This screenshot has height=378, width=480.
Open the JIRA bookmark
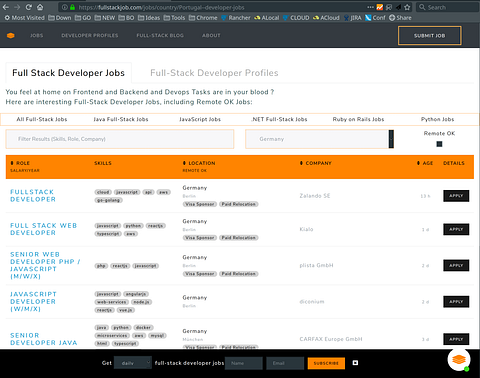353,18
